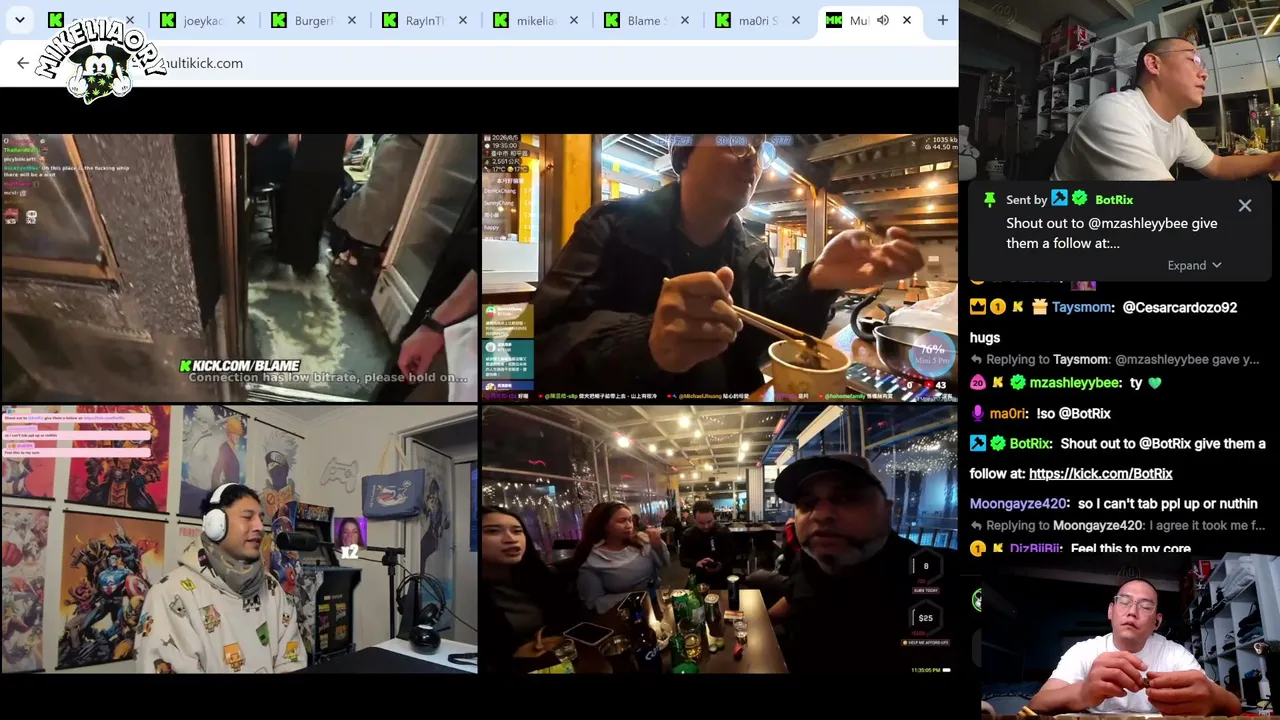Image resolution: width=1280 pixels, height=720 pixels.
Task: Open DizBiiBii's chat profile
Action: (x=1036, y=548)
